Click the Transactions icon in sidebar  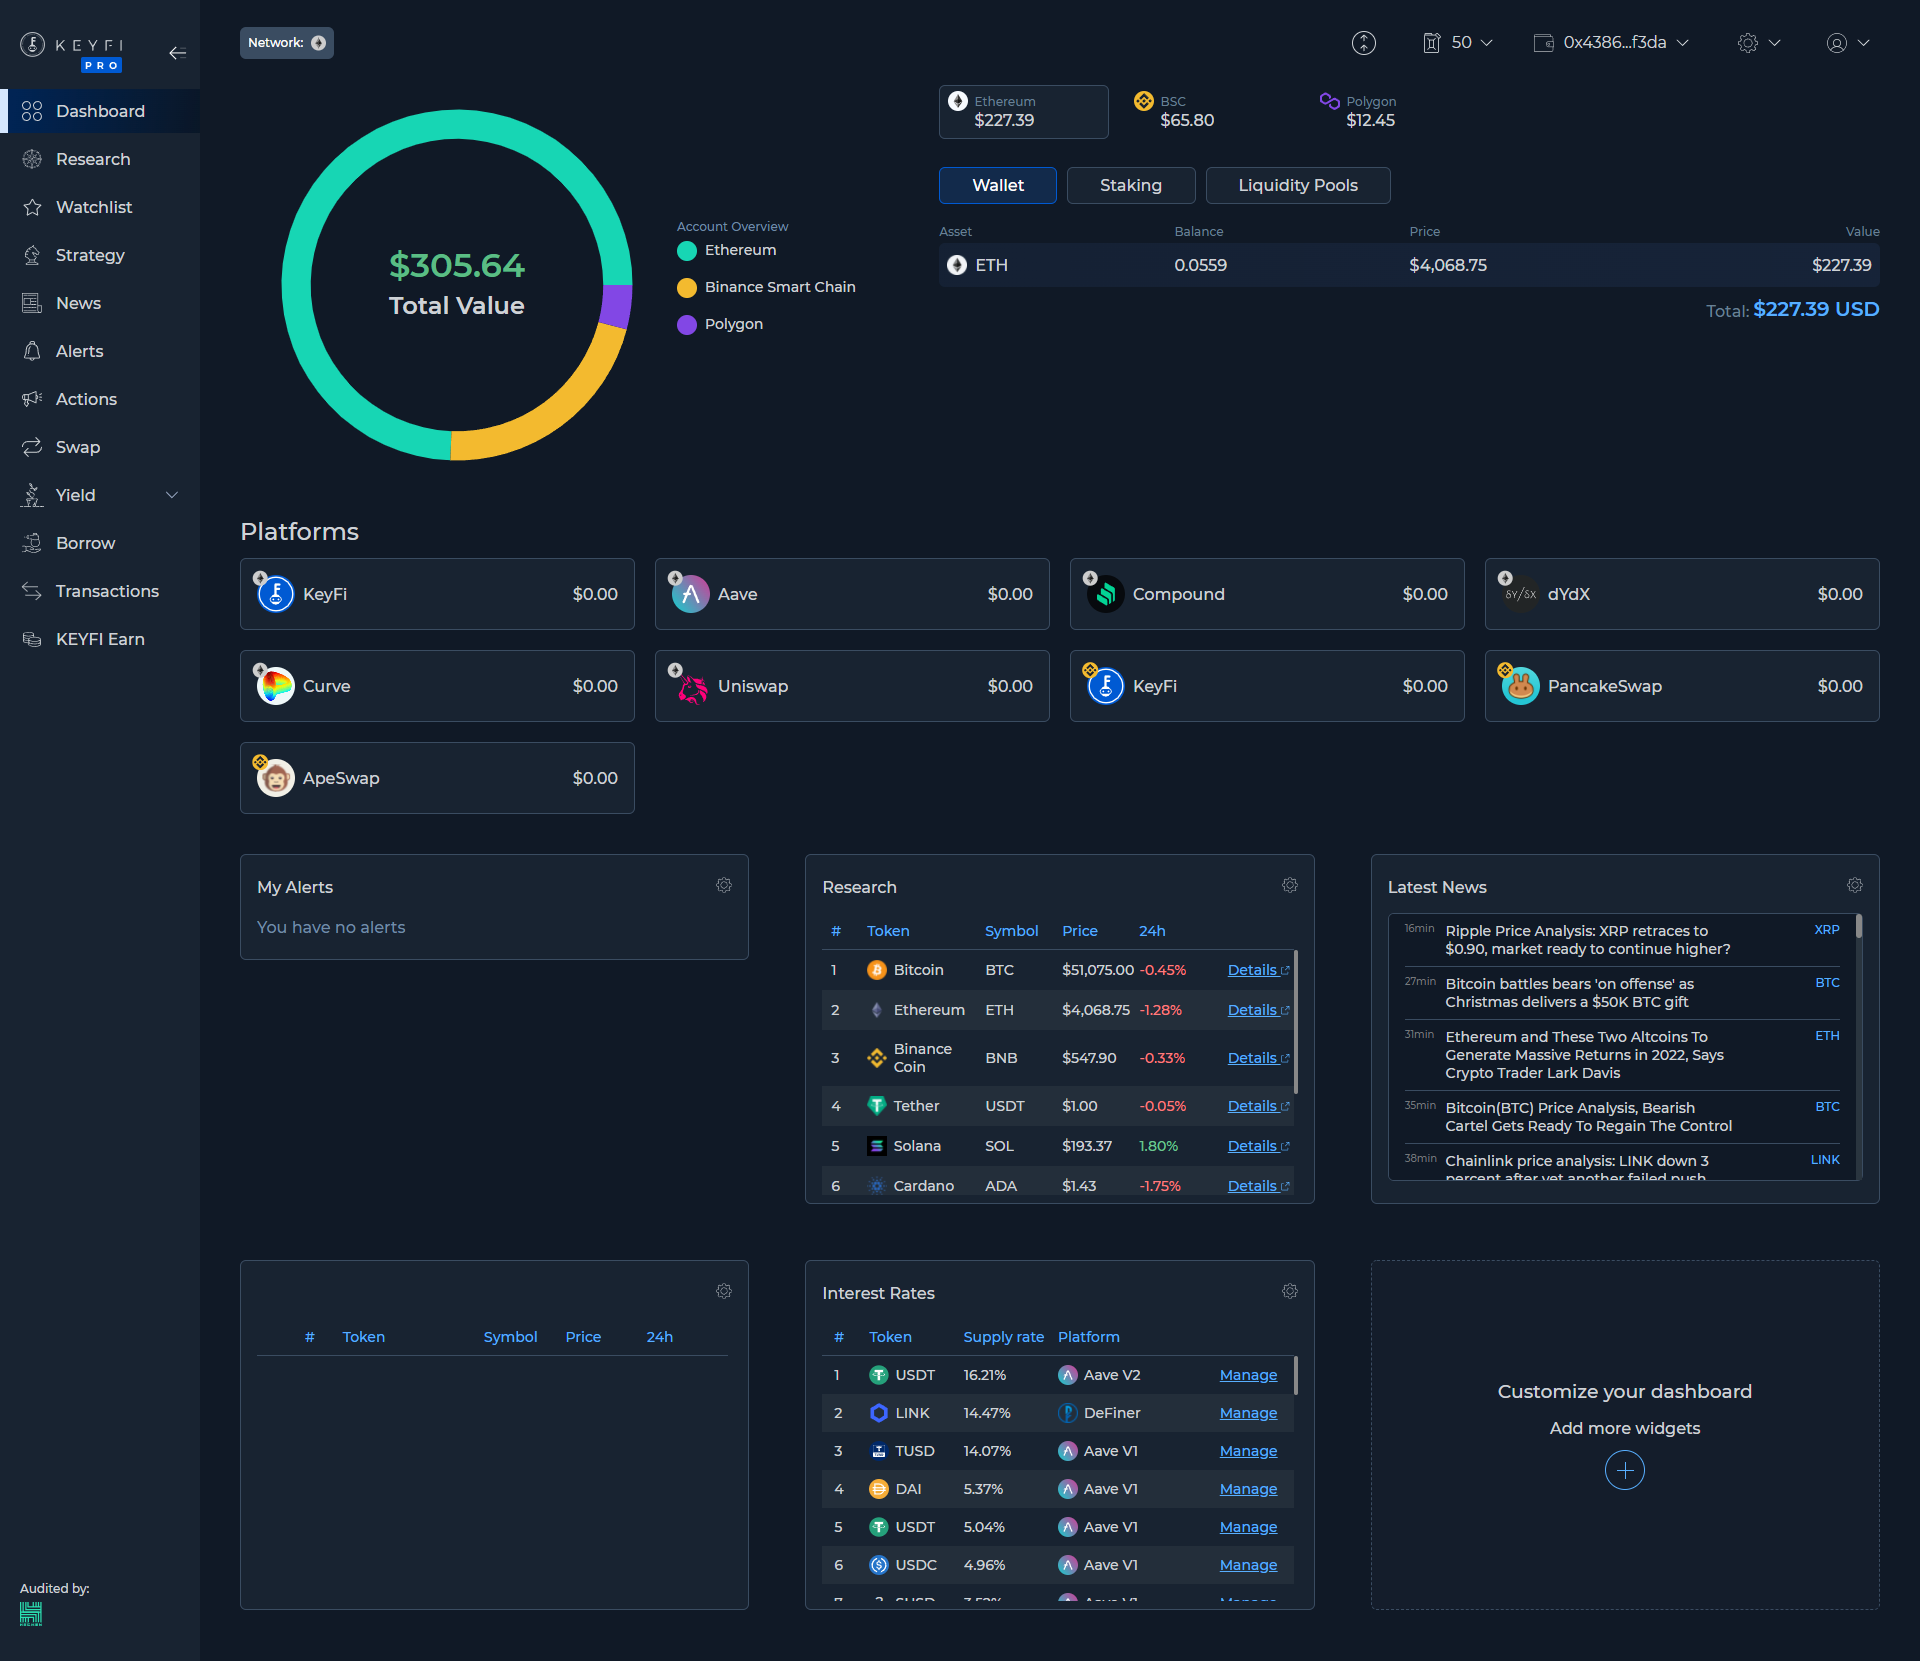pyautogui.click(x=32, y=591)
